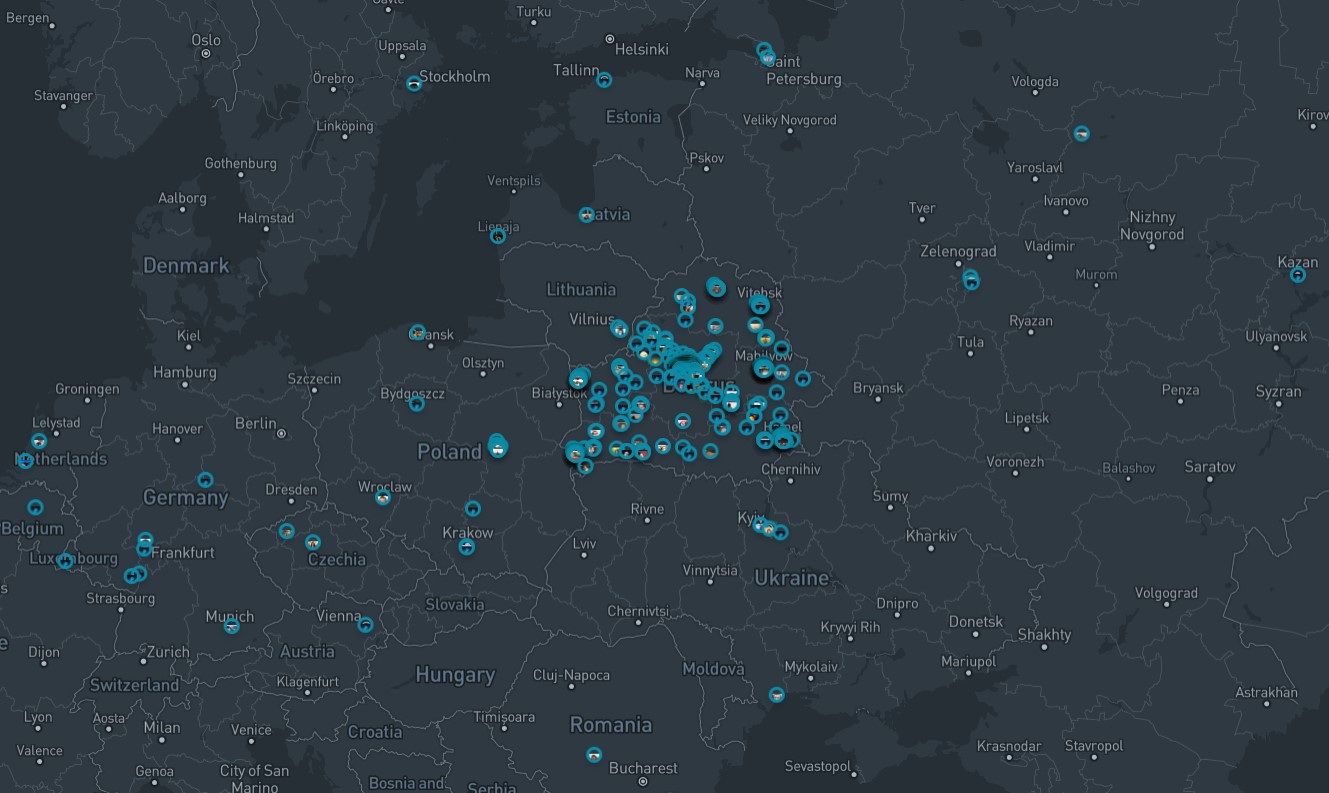Image resolution: width=1329 pixels, height=793 pixels.
Task: Select the Lithuania country label
Action: point(581,289)
